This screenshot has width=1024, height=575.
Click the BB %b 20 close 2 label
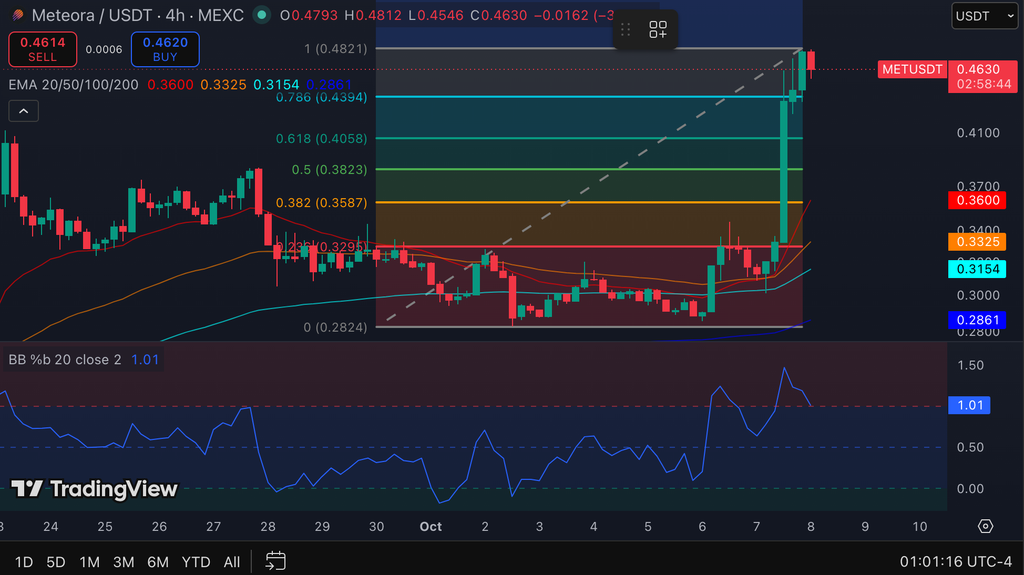click(x=65, y=359)
